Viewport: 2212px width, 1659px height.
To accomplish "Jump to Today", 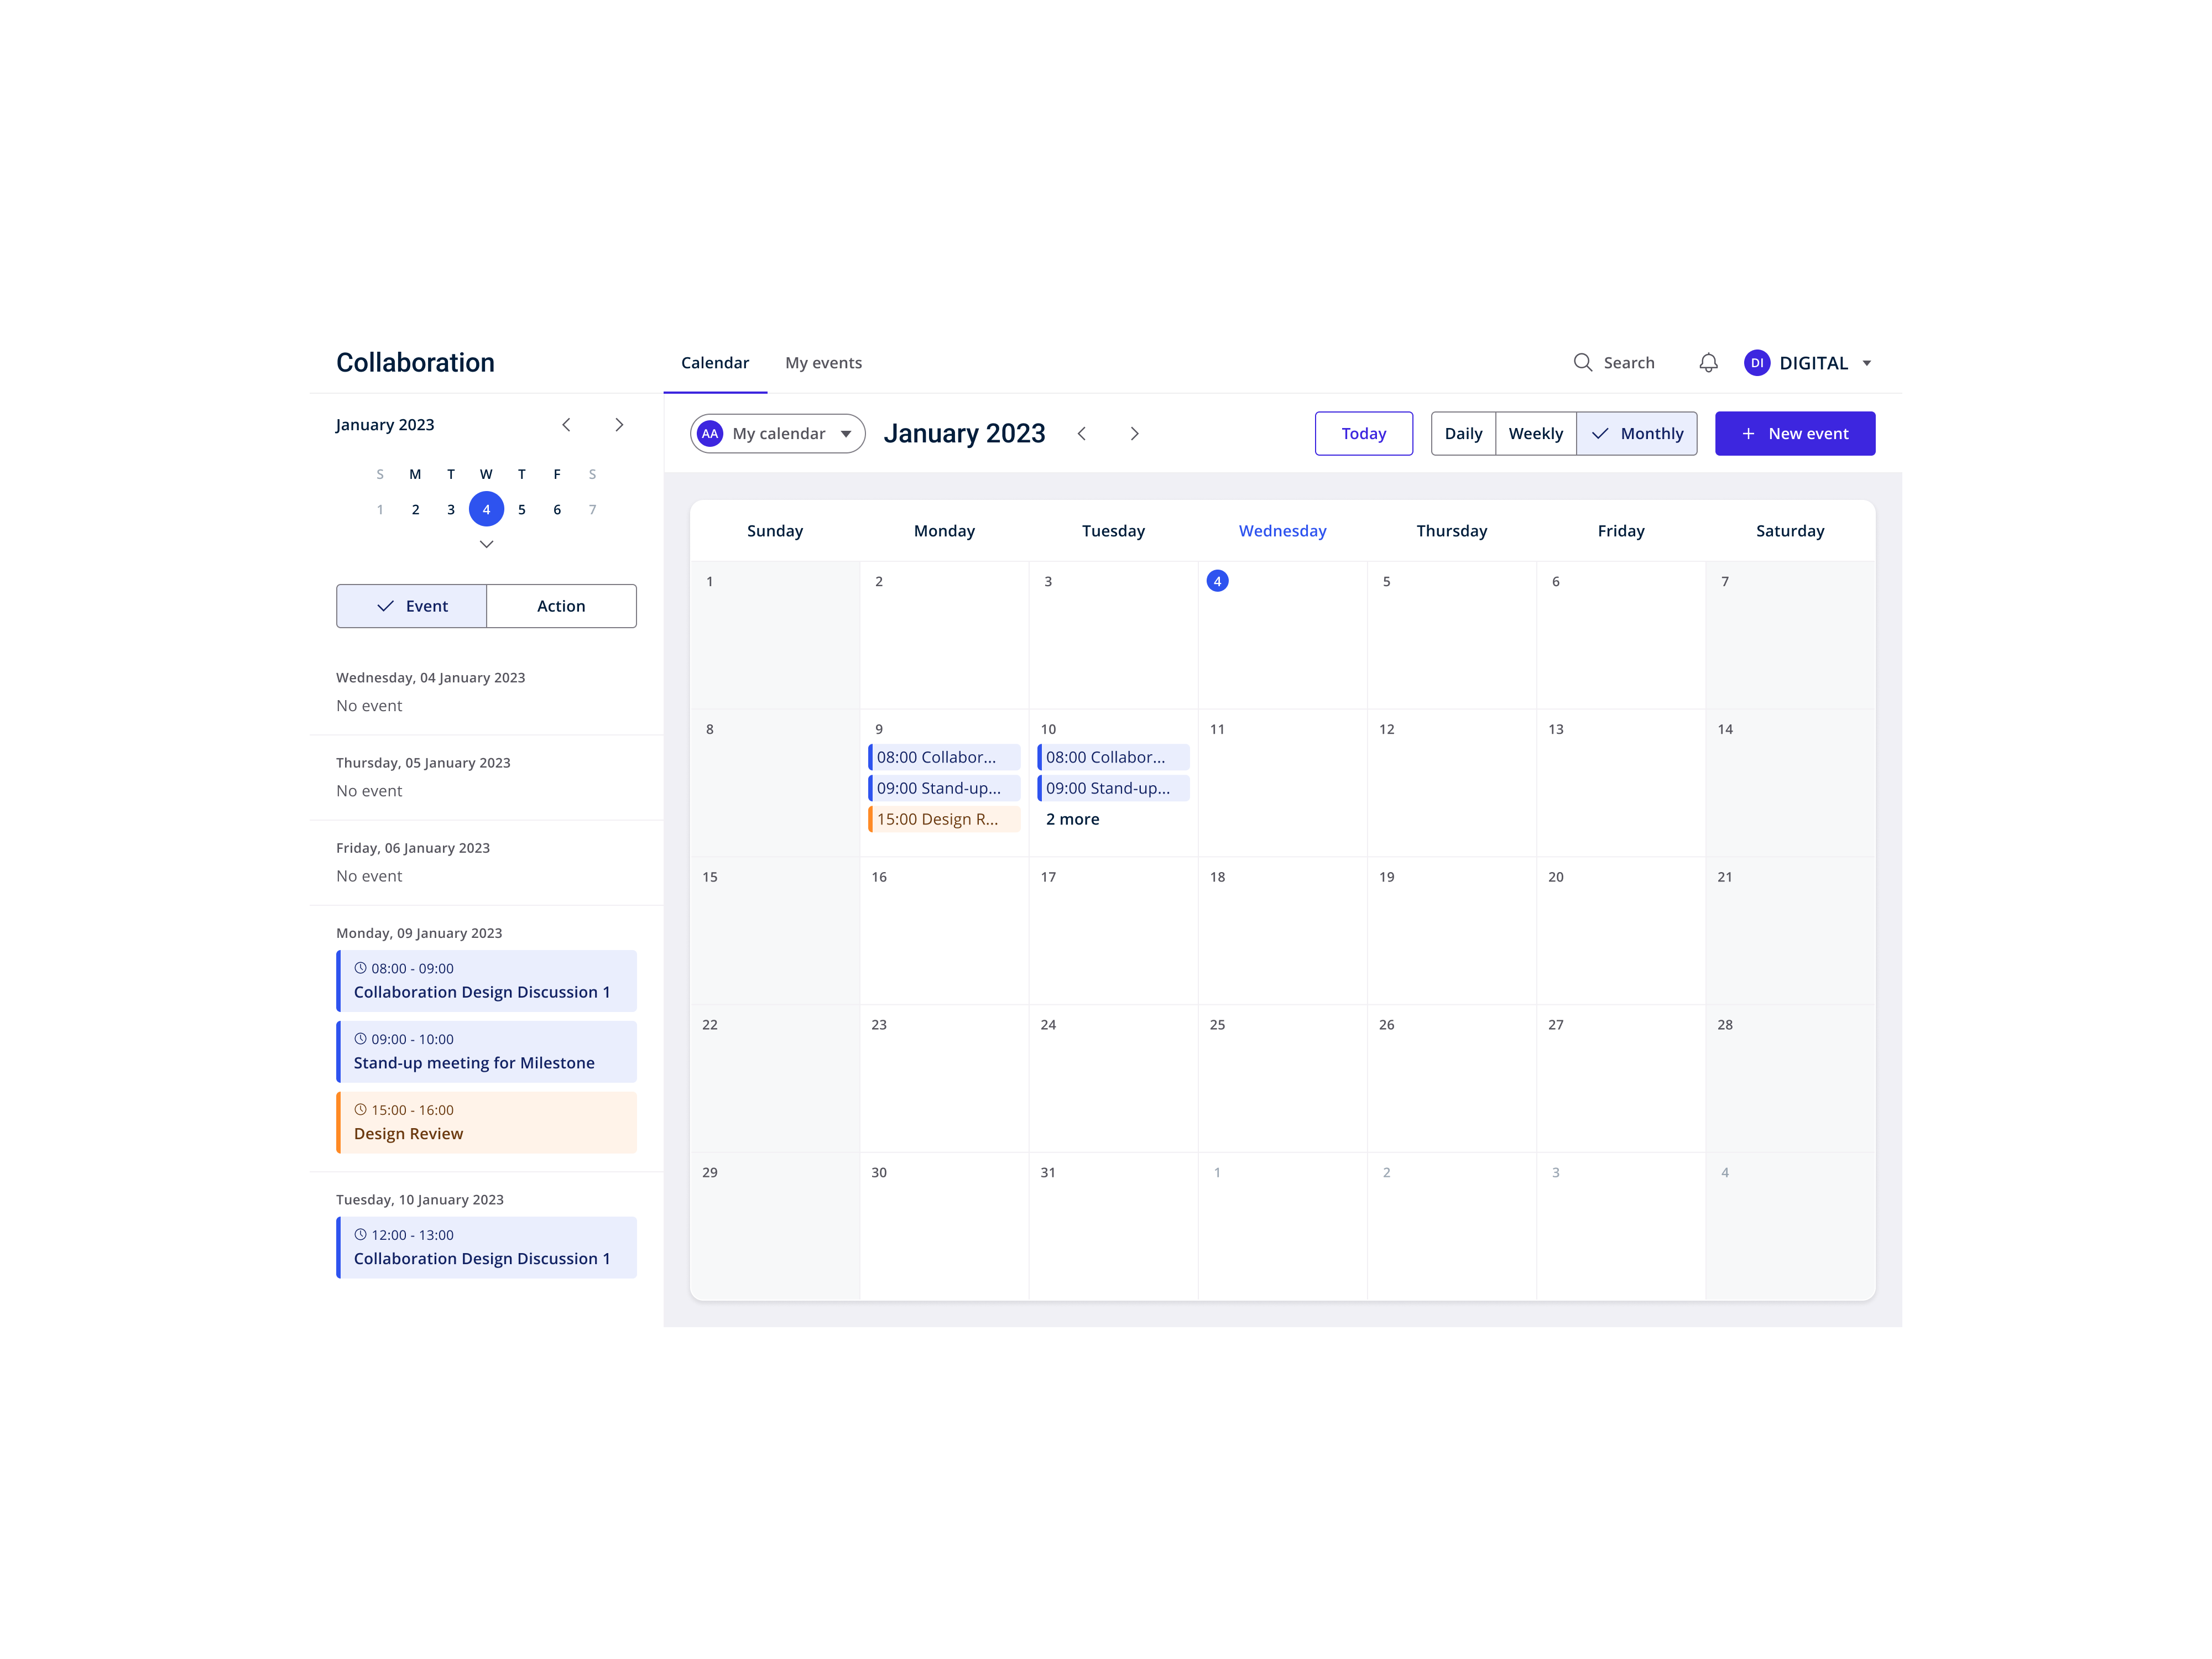I will 1363,433.
